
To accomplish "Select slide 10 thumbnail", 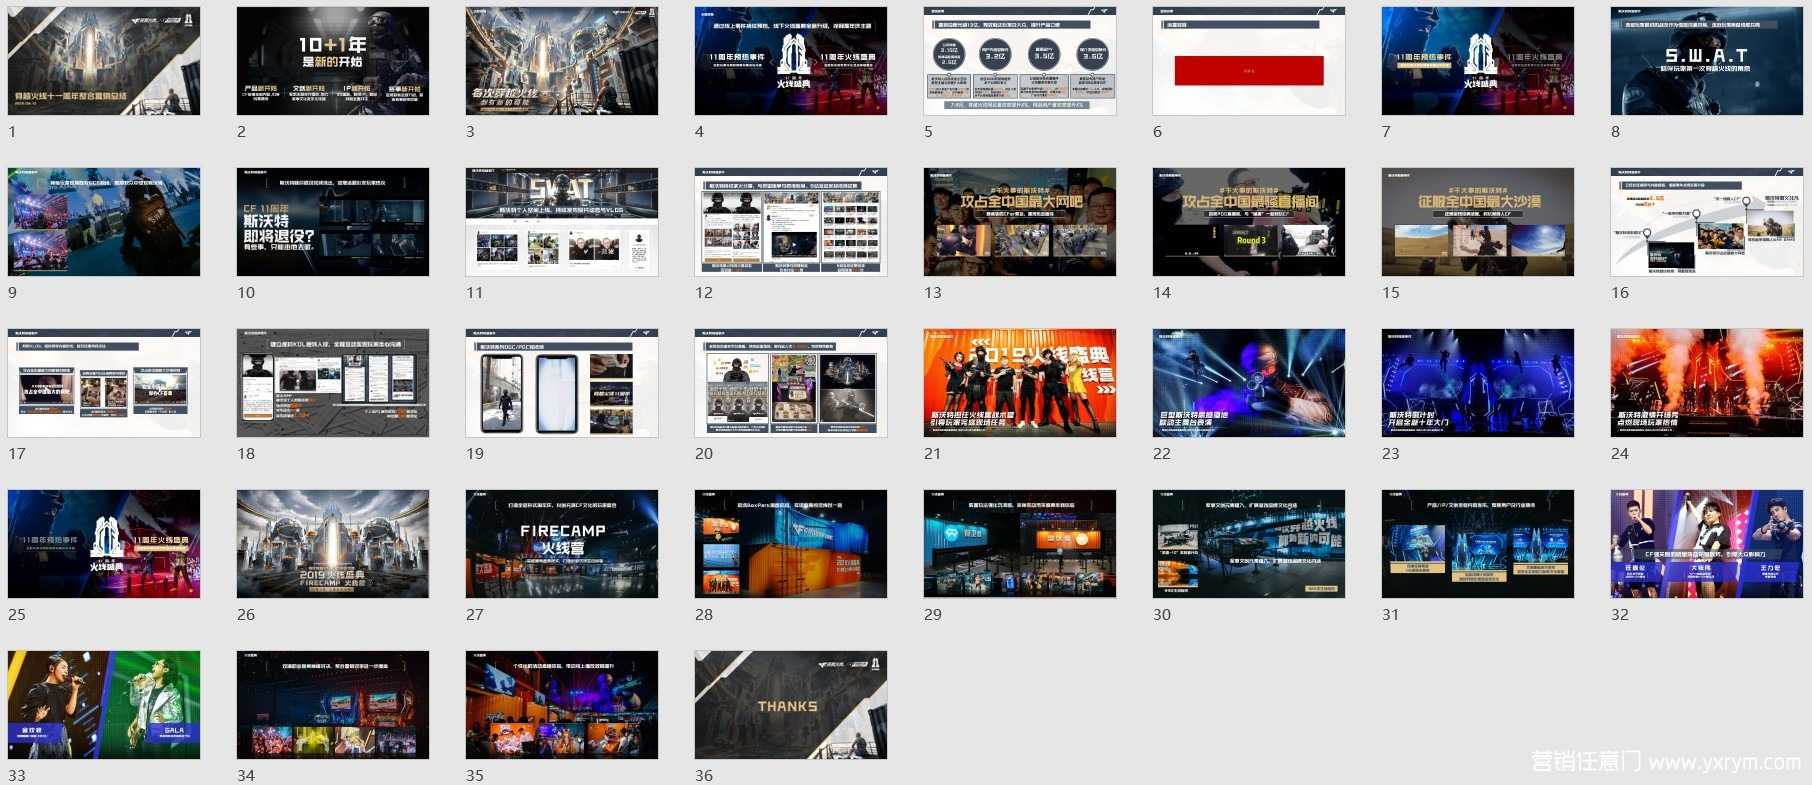I will coord(333,222).
